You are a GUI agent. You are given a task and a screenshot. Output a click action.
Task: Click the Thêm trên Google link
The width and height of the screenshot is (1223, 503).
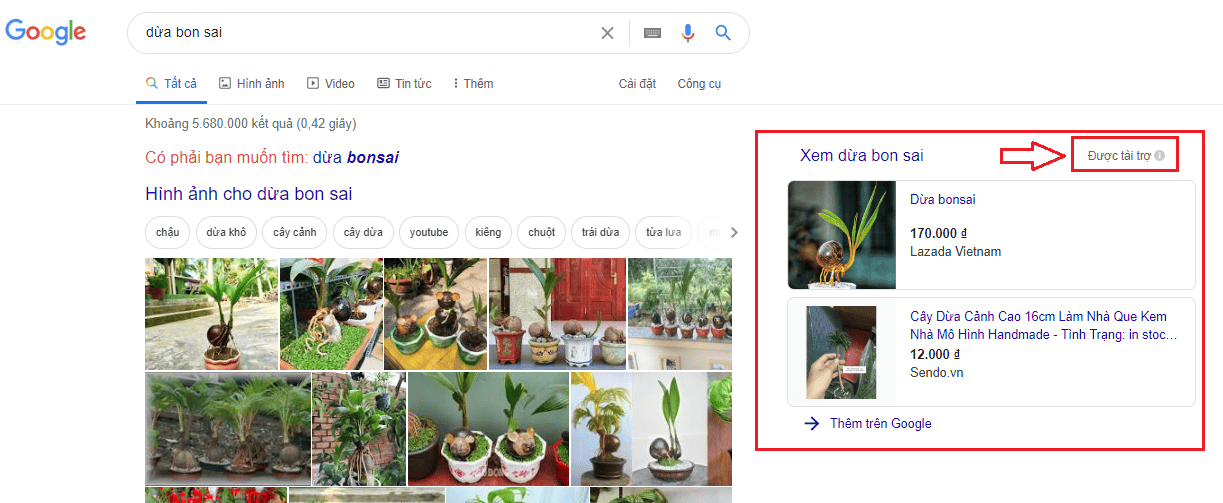(x=880, y=424)
